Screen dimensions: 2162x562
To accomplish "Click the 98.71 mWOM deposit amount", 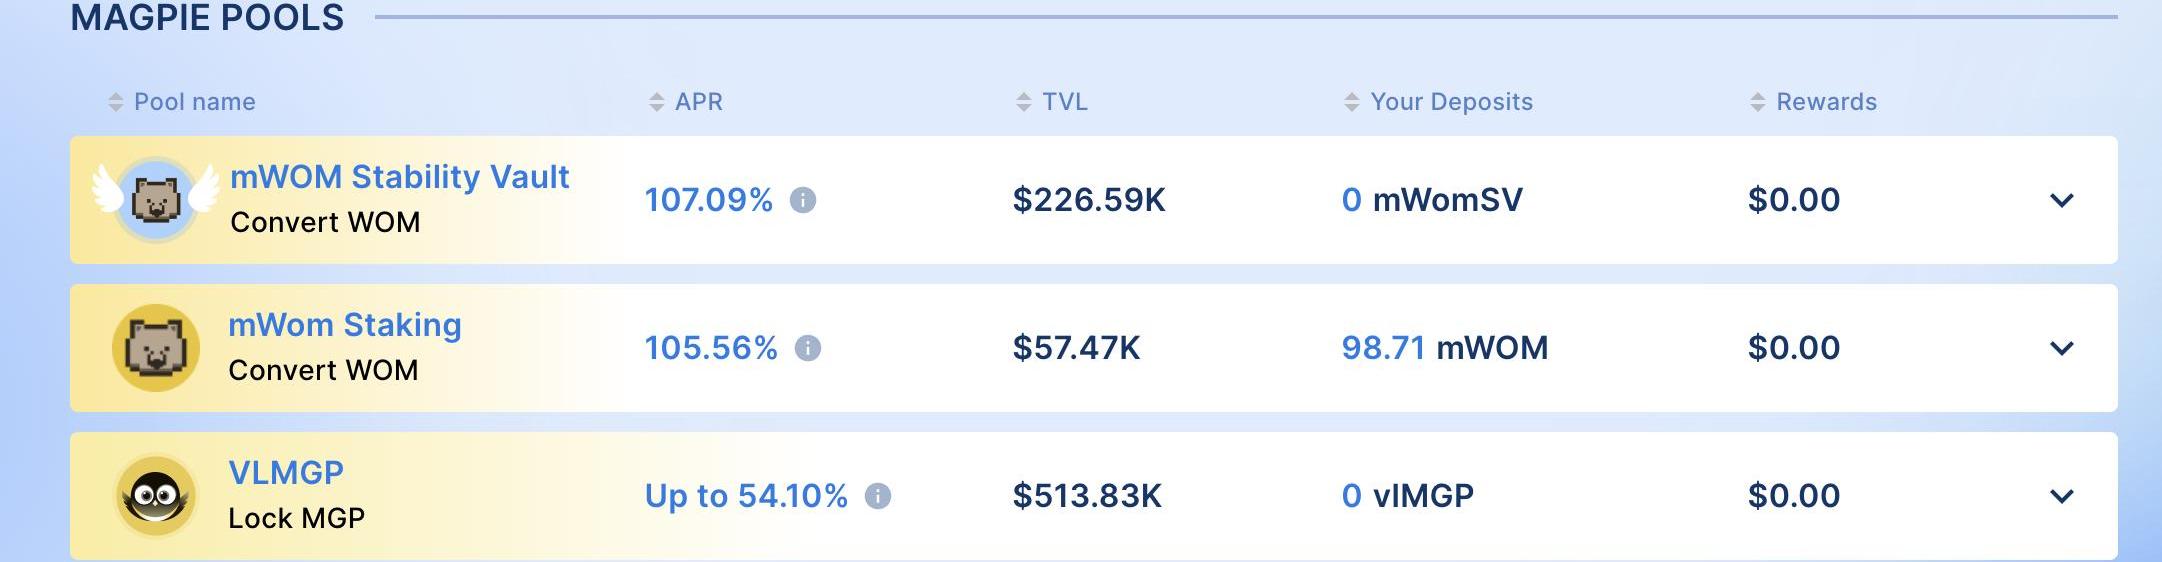I will pos(1444,348).
